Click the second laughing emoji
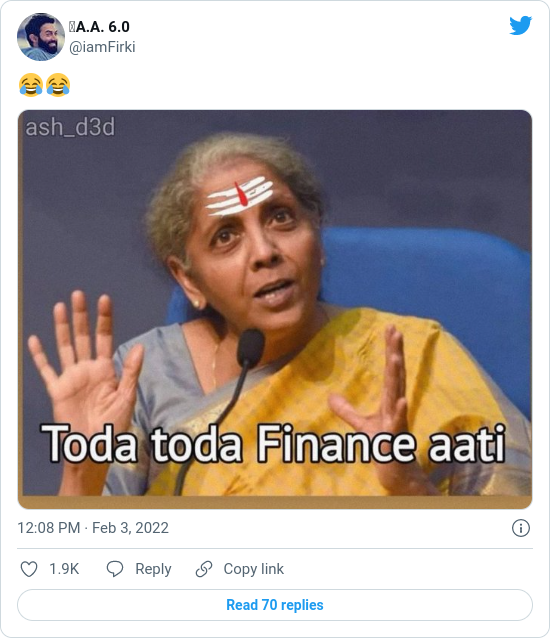This screenshot has width=550, height=638. coord(58,85)
